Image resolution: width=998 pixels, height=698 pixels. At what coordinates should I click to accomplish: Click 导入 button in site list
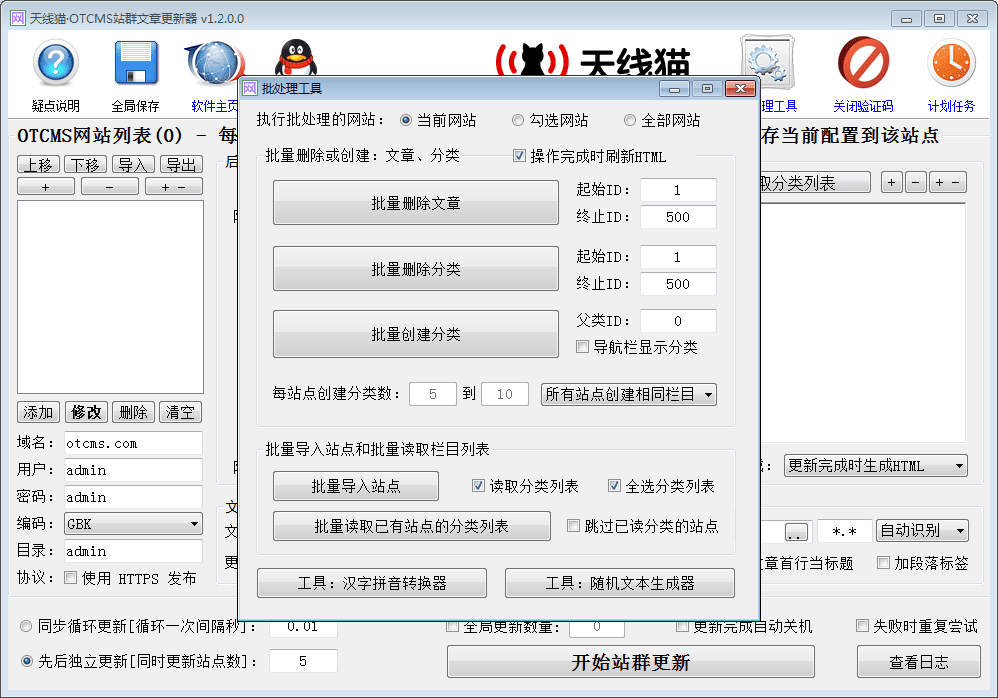pos(133,165)
